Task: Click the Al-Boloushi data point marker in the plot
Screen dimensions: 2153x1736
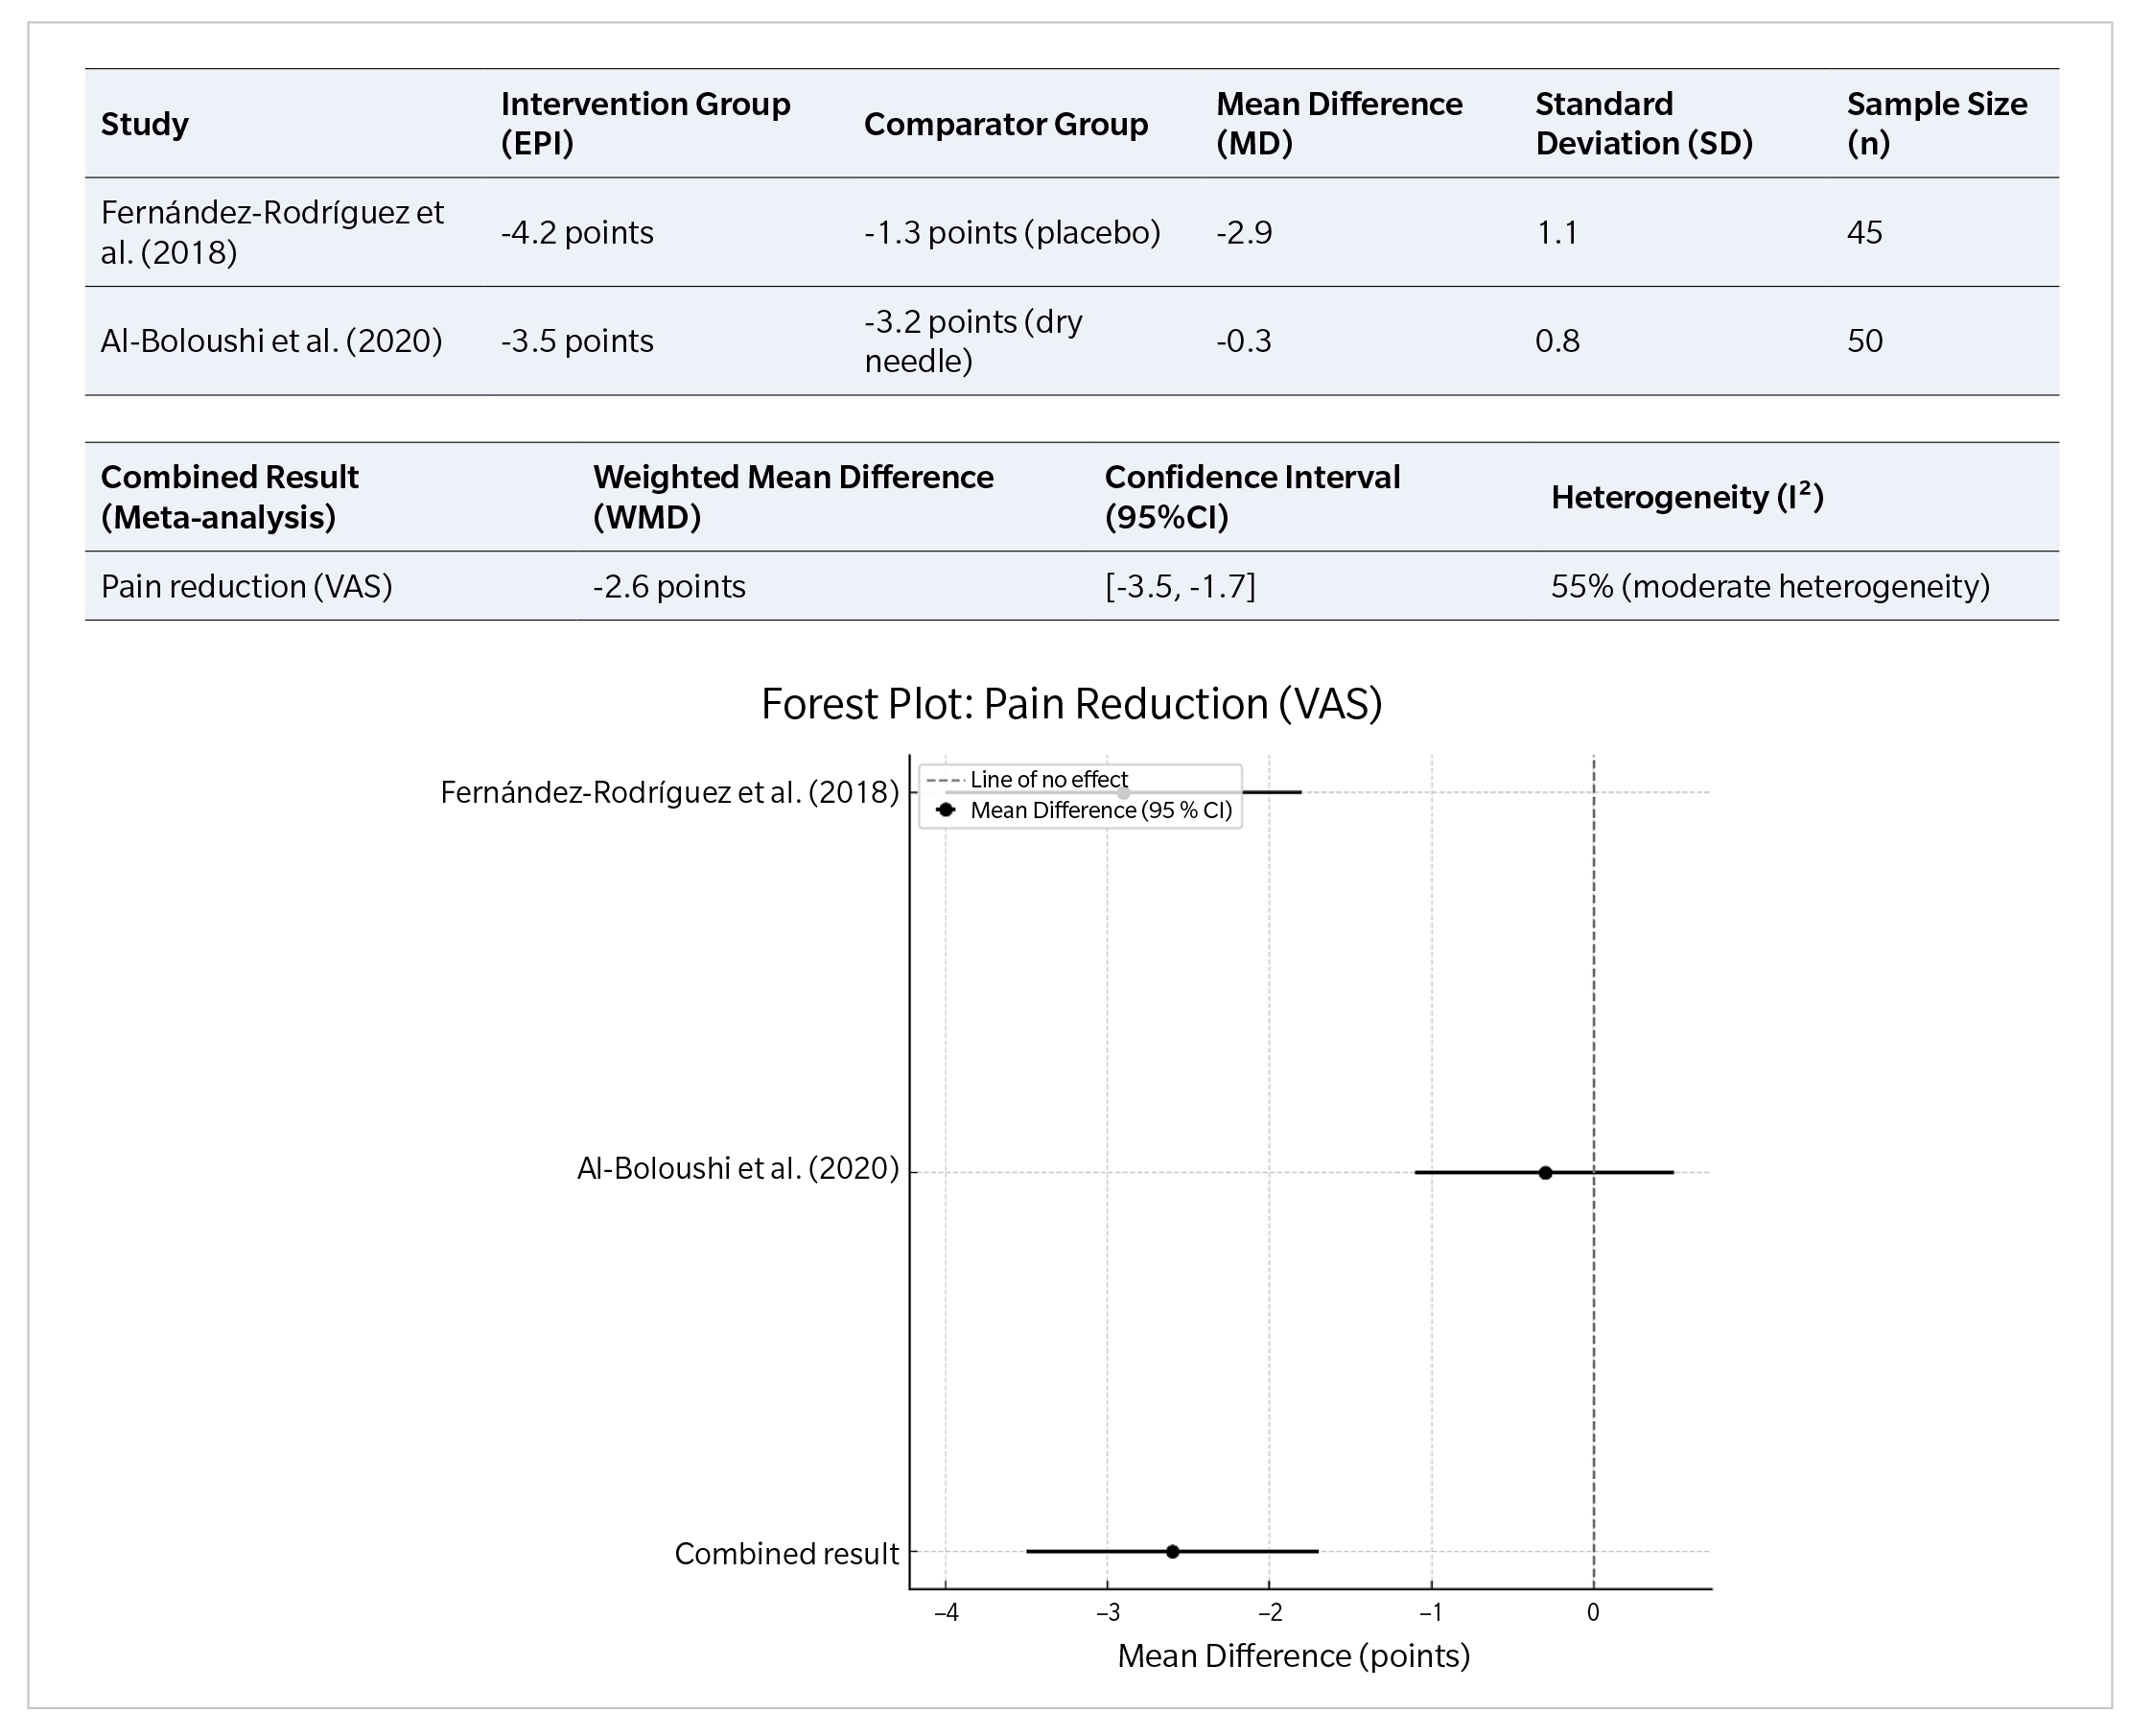Action: tap(1545, 1172)
